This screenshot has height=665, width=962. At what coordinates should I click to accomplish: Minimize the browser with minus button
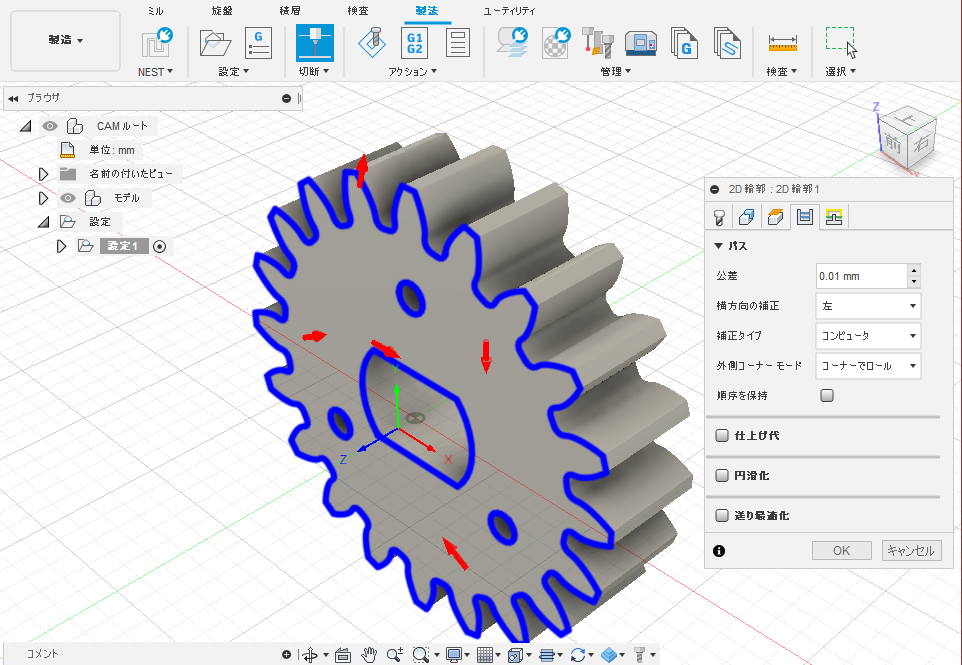point(286,98)
